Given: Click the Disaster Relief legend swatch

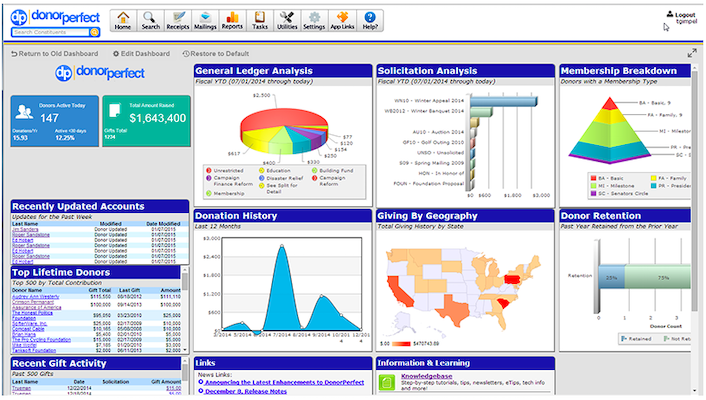Looking at the screenshot, I should tap(262, 178).
